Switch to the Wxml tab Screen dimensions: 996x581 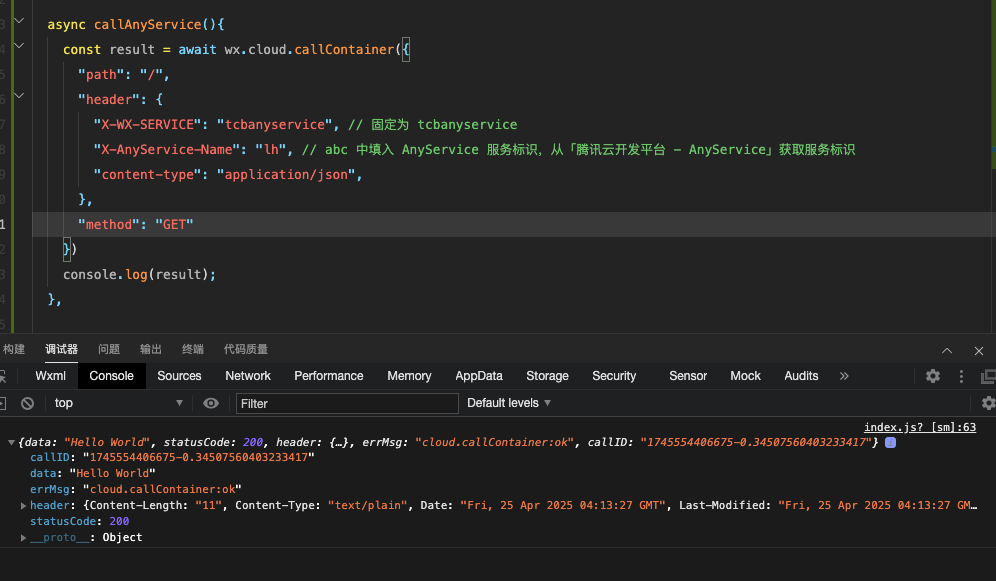50,376
